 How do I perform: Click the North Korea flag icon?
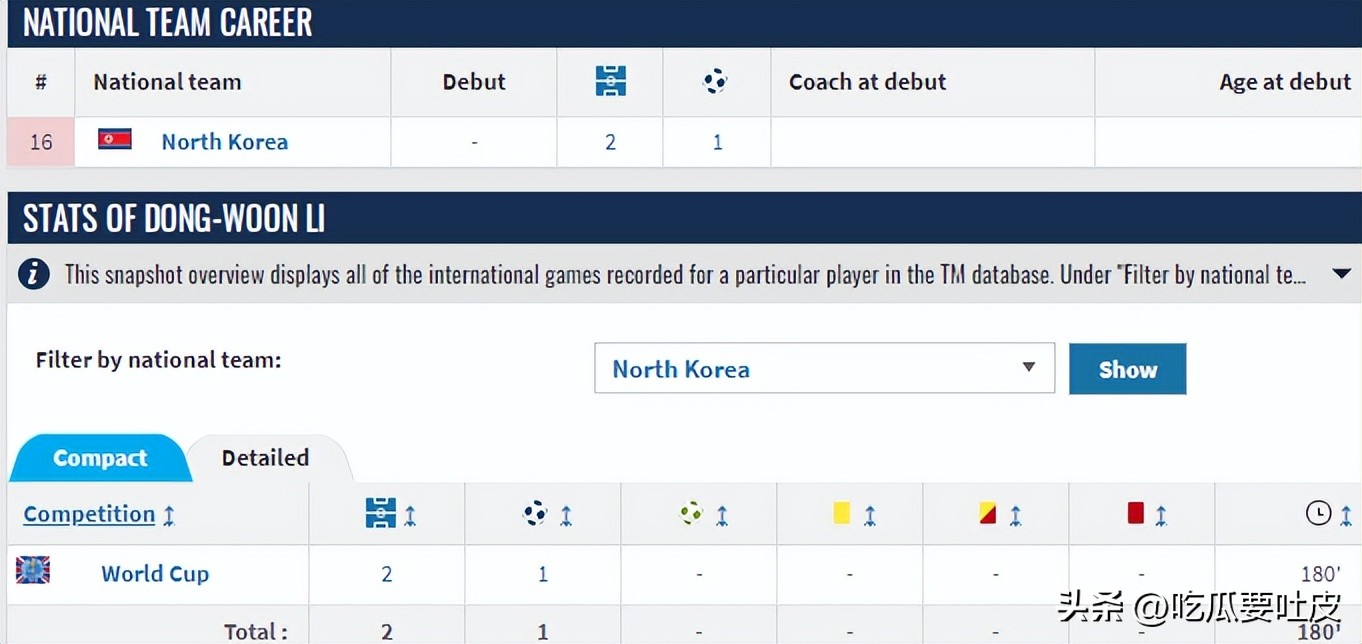[115, 140]
